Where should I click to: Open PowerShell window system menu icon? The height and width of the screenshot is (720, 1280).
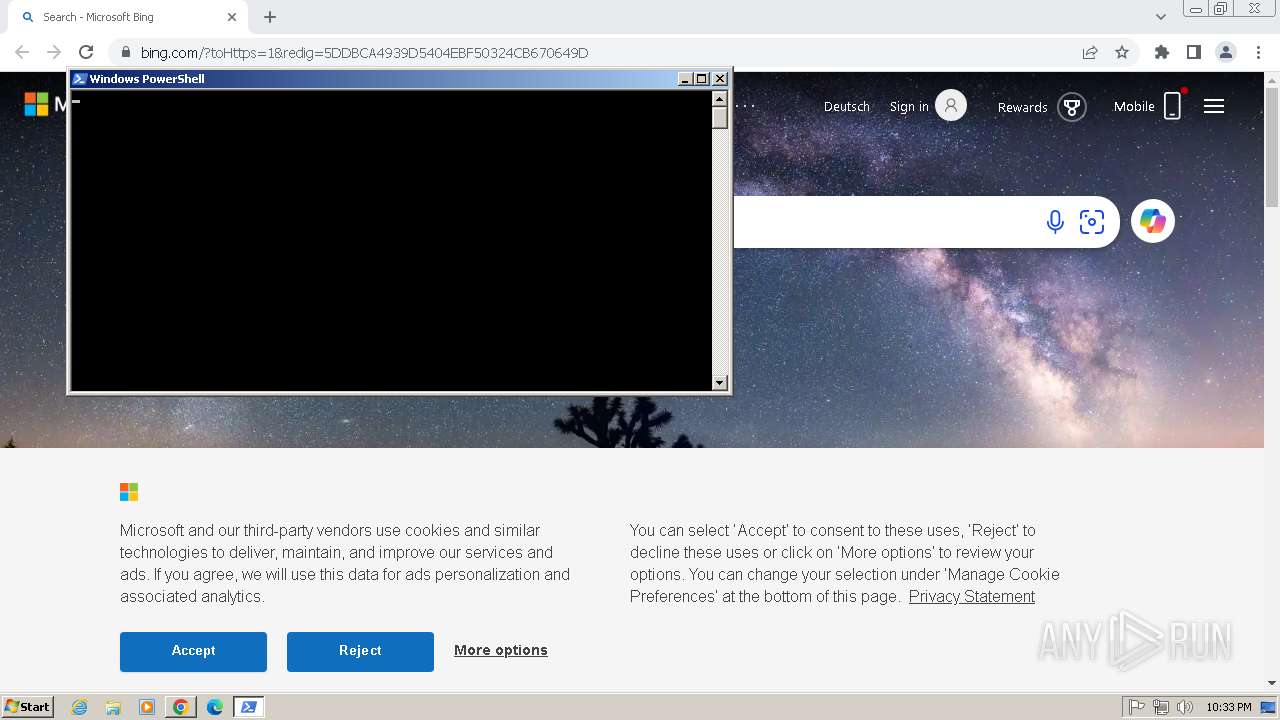(x=80, y=78)
